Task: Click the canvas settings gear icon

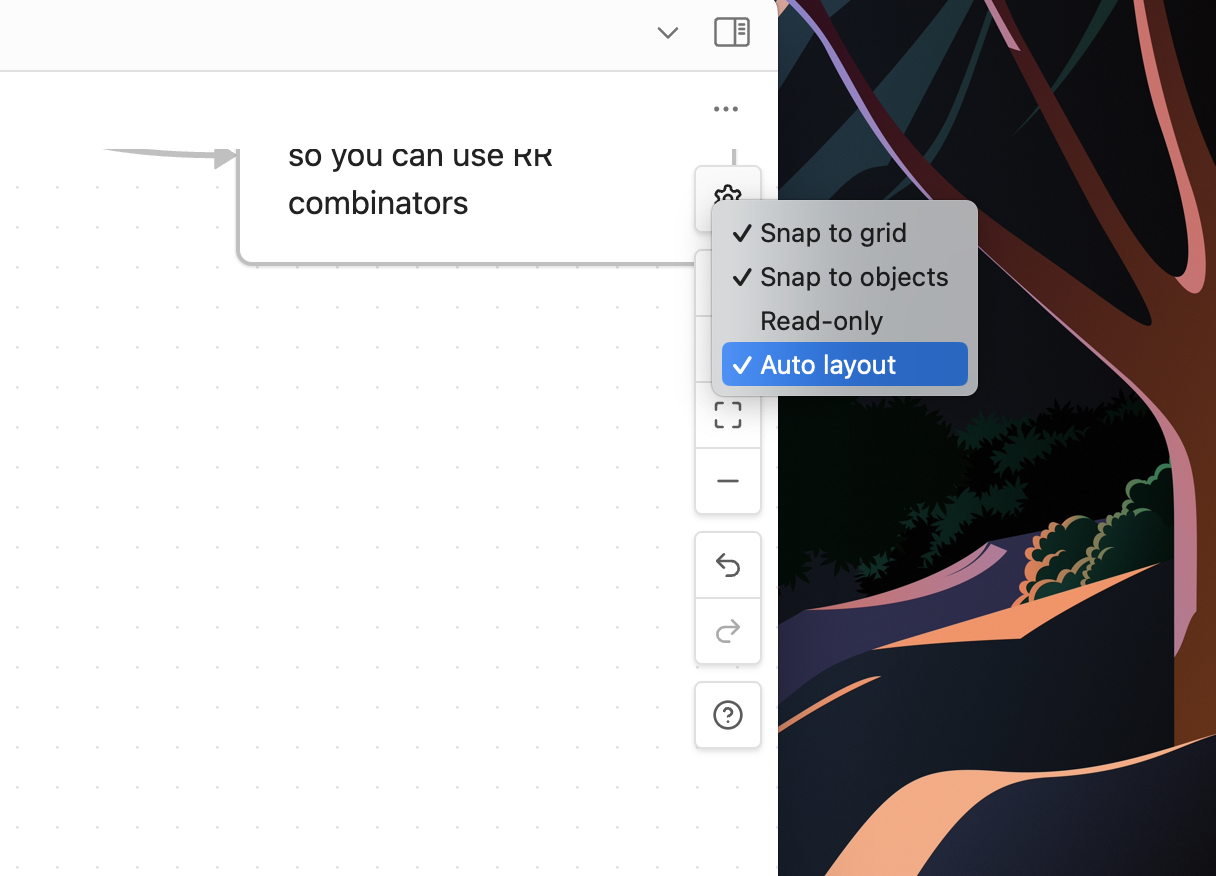Action: pyautogui.click(x=727, y=192)
